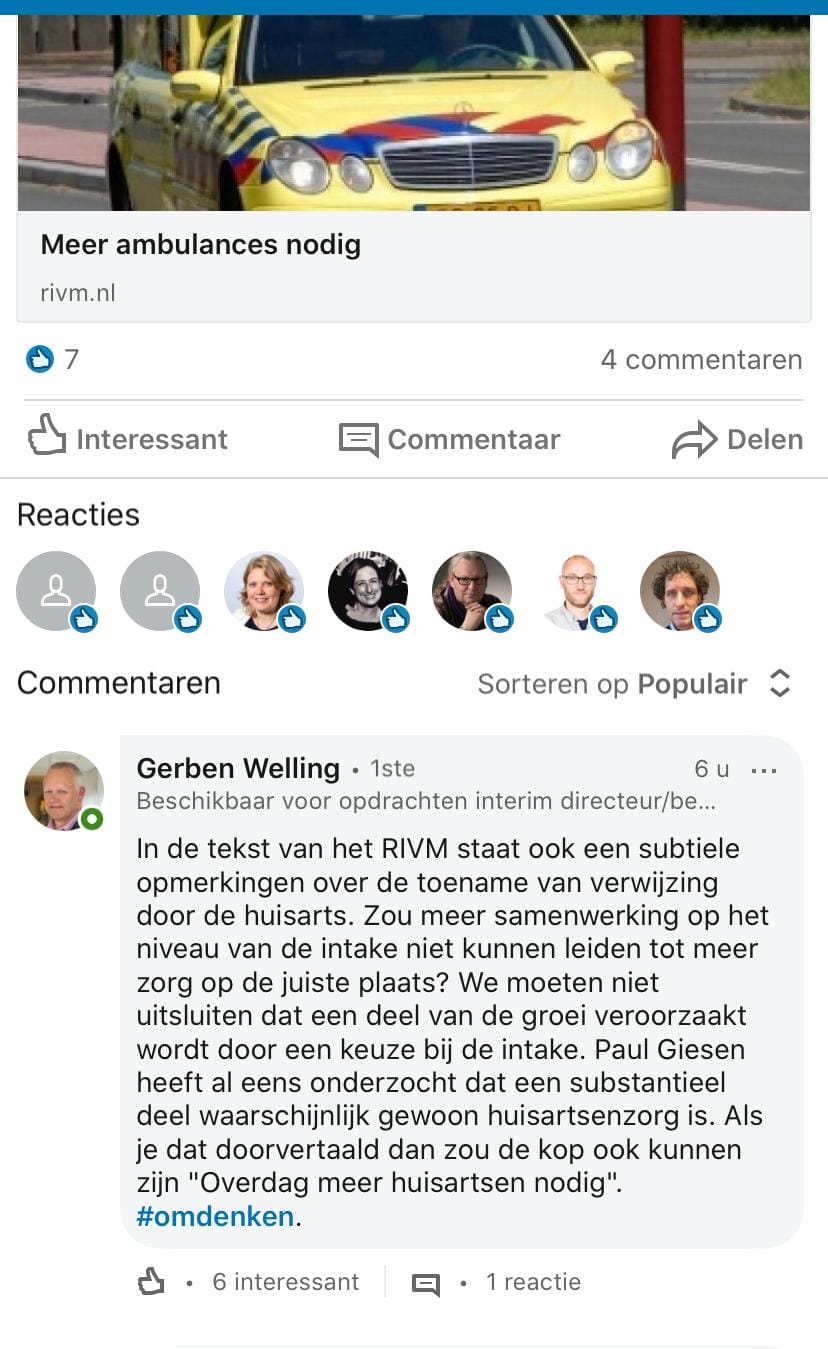Tap the thumbs-up Interessant icon
828x1349 pixels.
tap(46, 437)
